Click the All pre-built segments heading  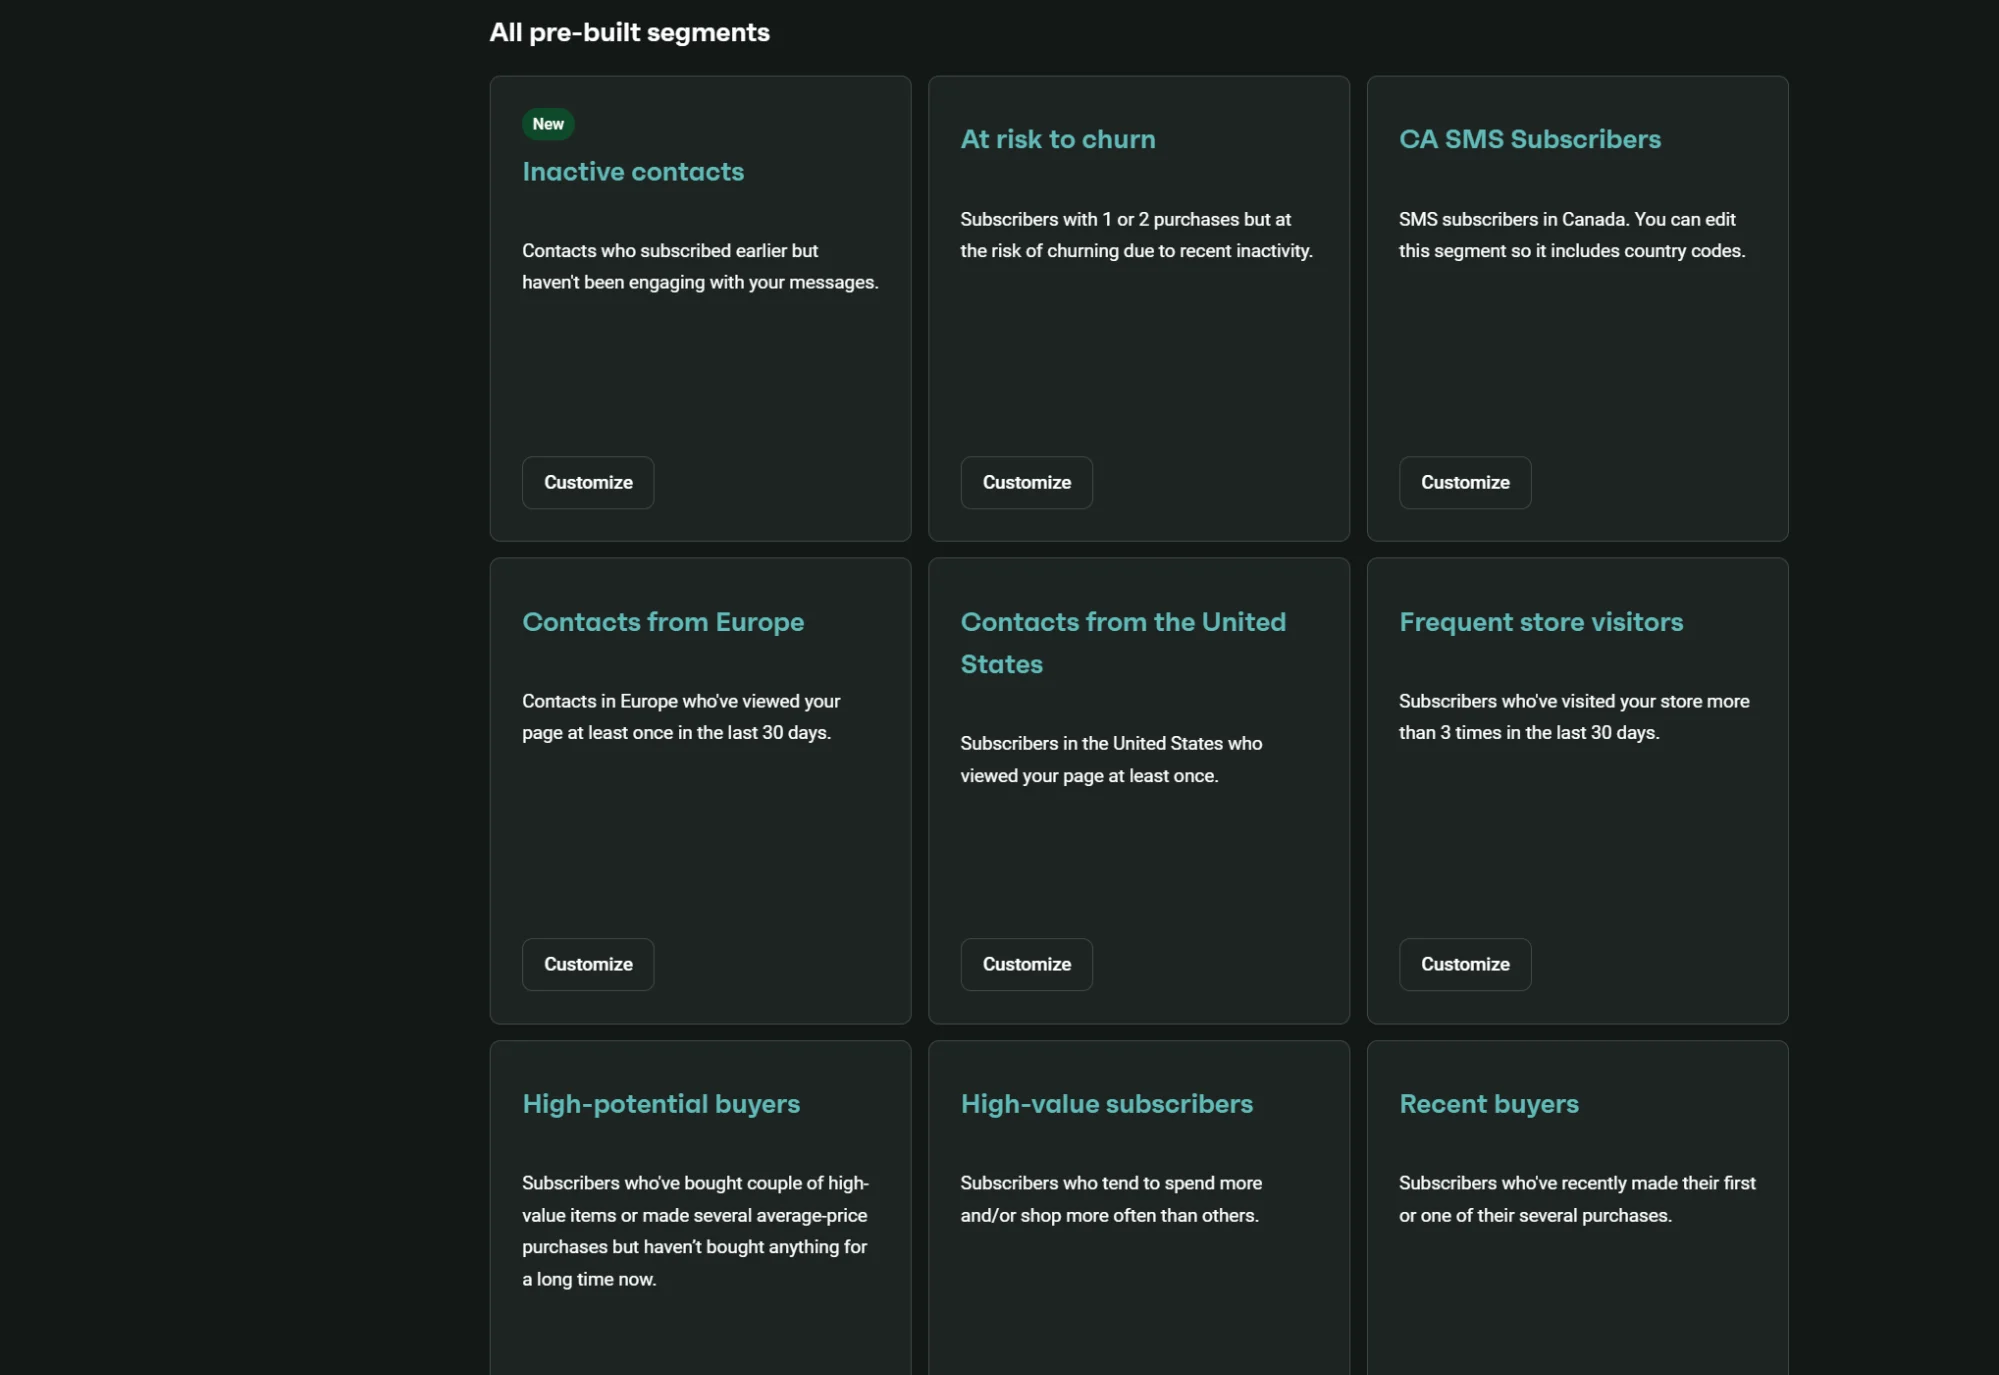[x=630, y=33]
